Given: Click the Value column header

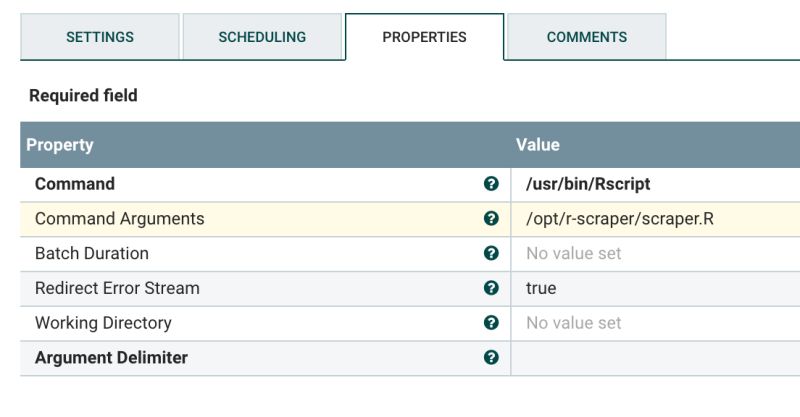Looking at the screenshot, I should pos(538,145).
